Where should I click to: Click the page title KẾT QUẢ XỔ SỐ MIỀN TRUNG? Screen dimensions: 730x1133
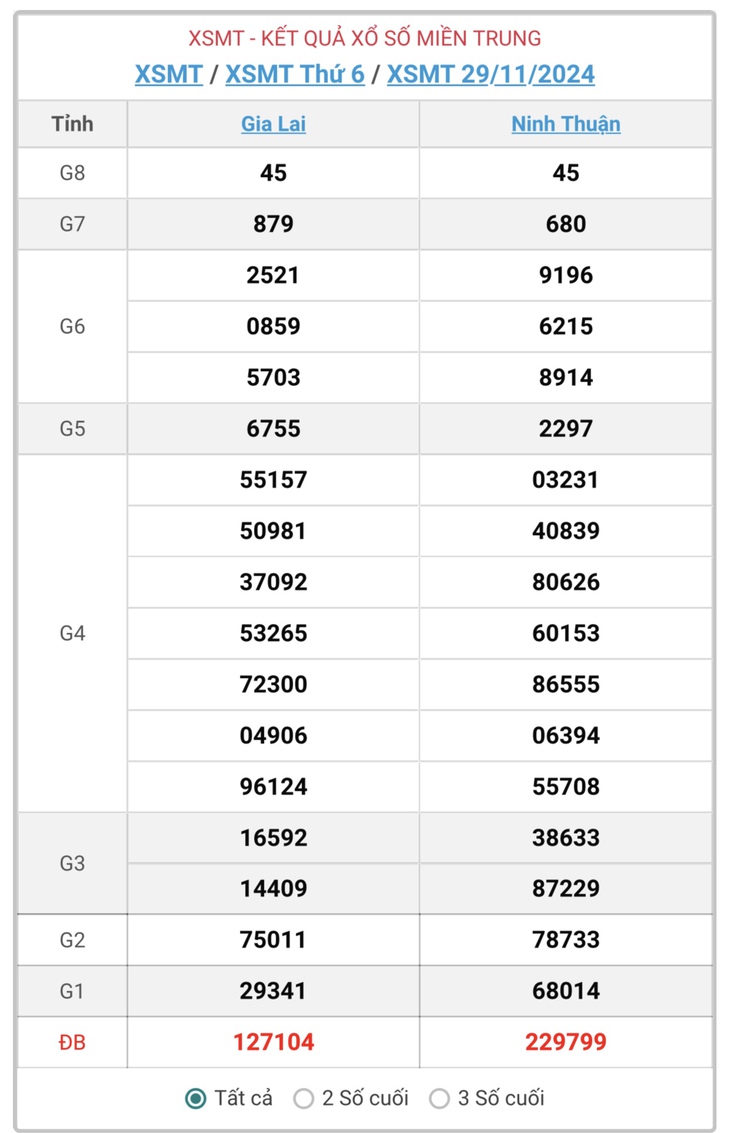pyautogui.click(x=401, y=38)
